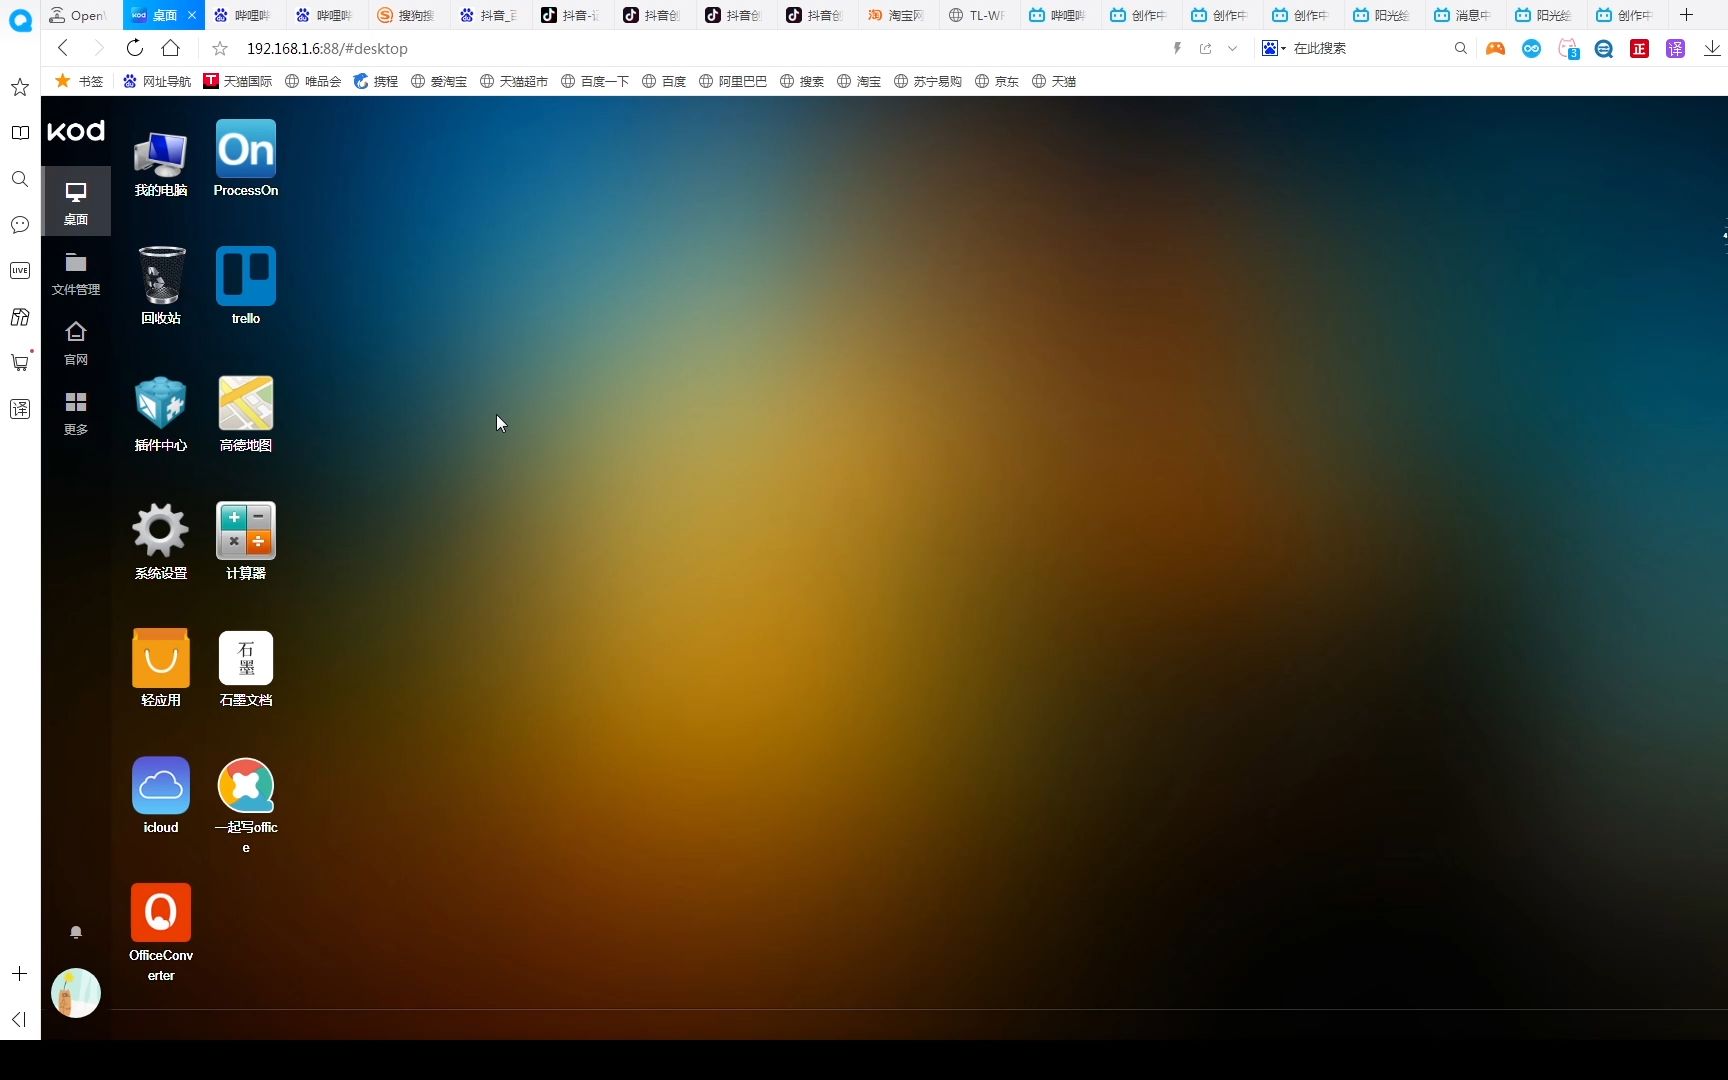
Task: Open the reading book icon in browser sidebar
Action: 20,133
